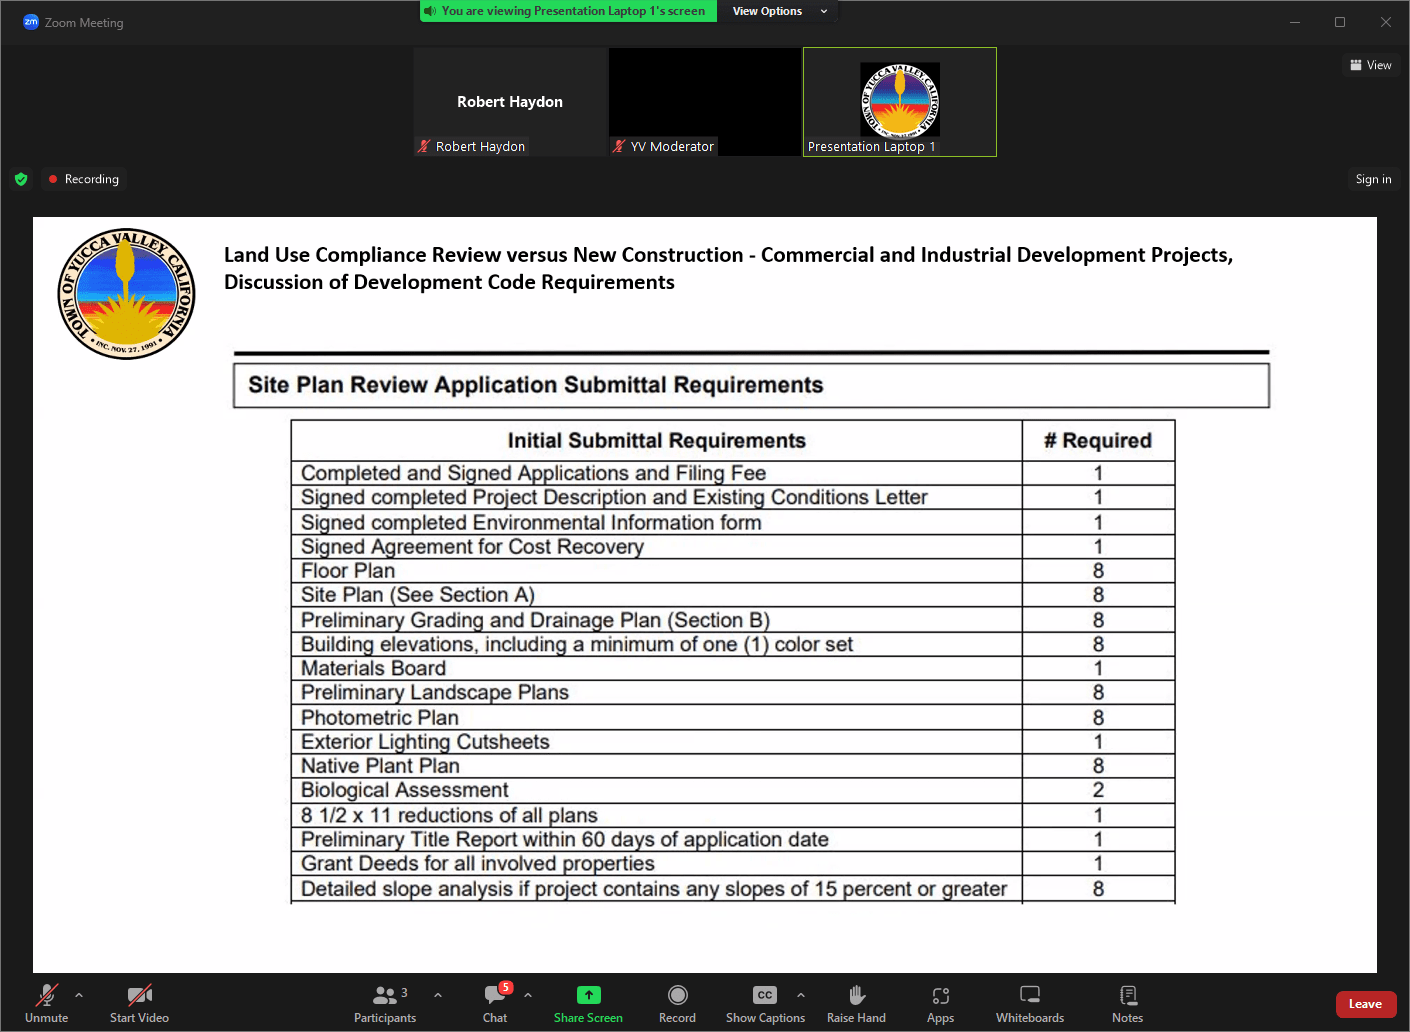The width and height of the screenshot is (1410, 1032).
Task: Expand audio options arrow next to Unmute
Action: [x=79, y=995]
